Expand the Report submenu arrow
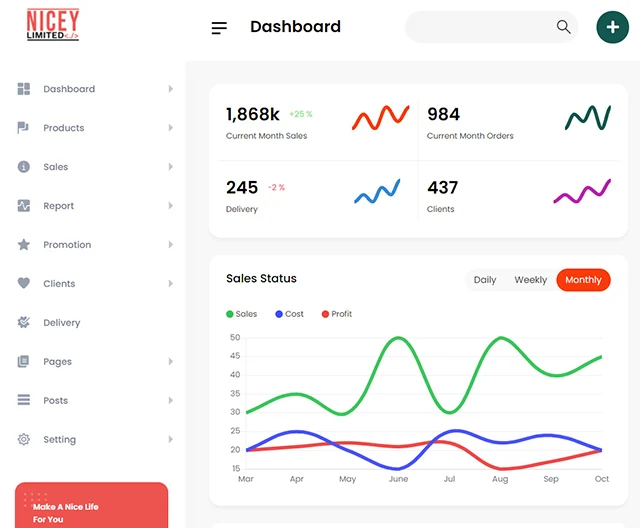This screenshot has width=640, height=528. [171, 206]
